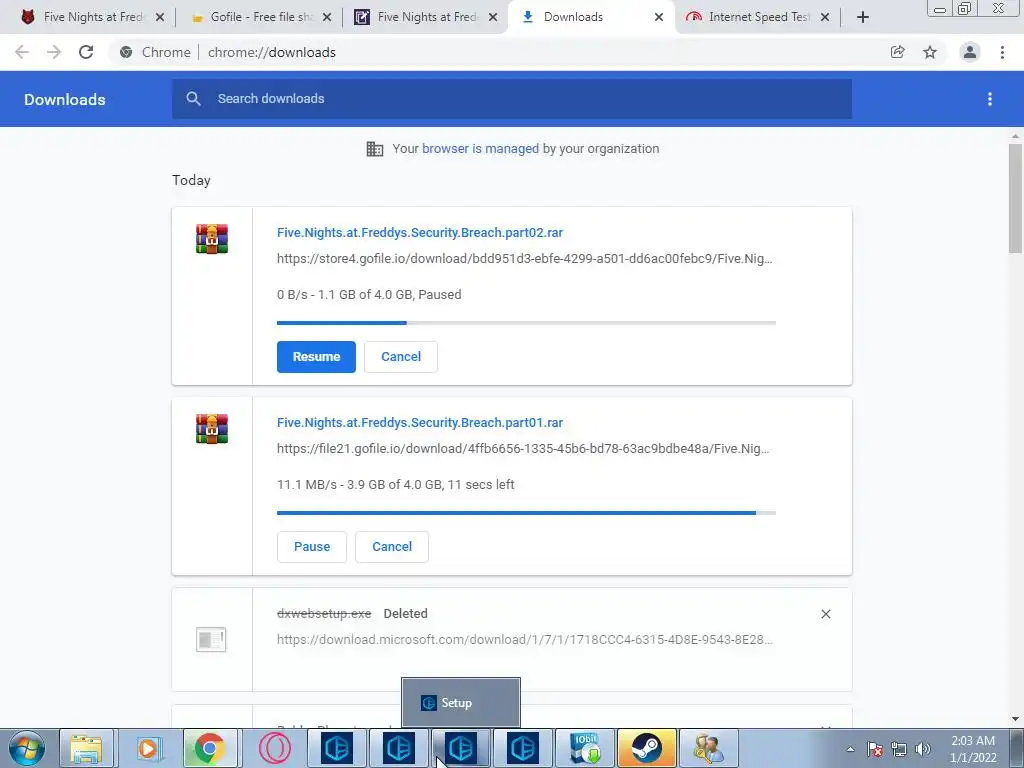Click the site info Chrome icon
The image size is (1024, 768).
click(x=126, y=52)
